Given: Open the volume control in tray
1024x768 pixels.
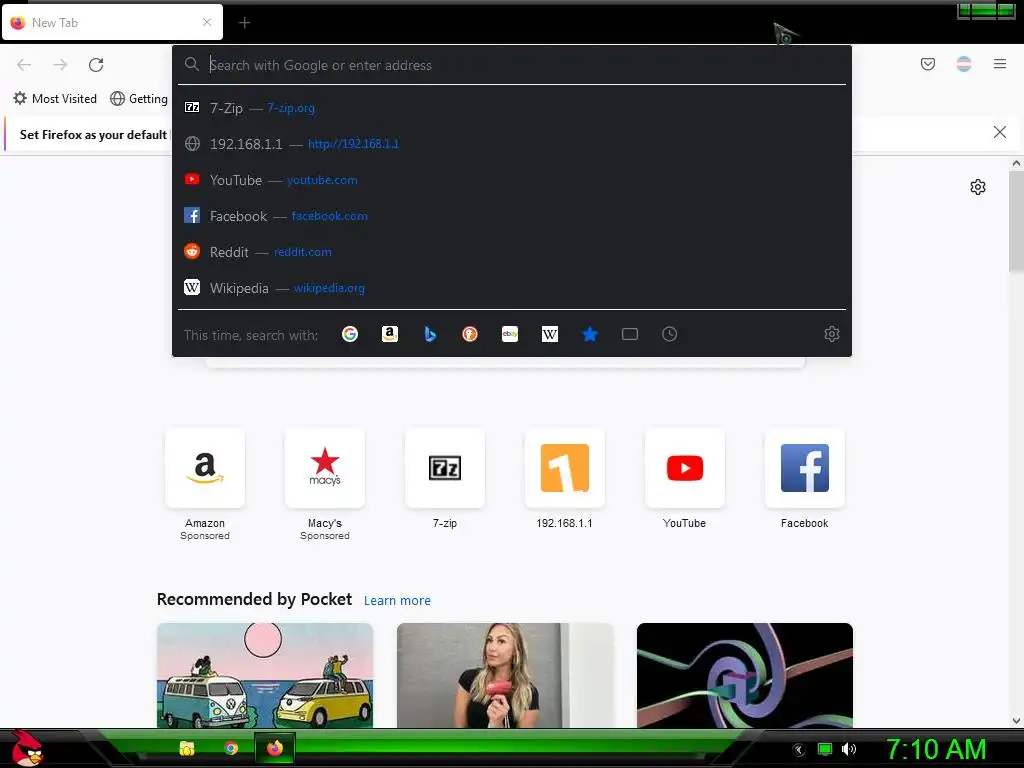Looking at the screenshot, I should point(849,749).
